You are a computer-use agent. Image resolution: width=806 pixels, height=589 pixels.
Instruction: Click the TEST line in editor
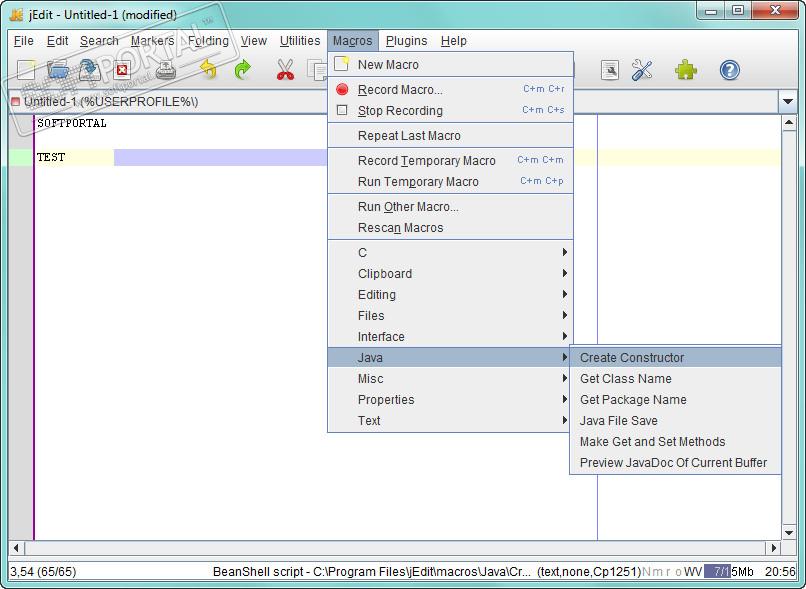pyautogui.click(x=51, y=157)
